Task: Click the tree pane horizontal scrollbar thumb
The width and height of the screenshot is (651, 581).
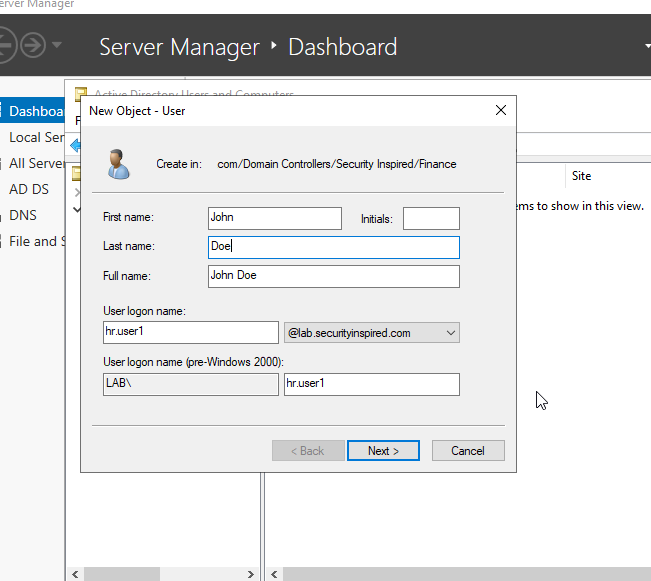Action: 122,574
